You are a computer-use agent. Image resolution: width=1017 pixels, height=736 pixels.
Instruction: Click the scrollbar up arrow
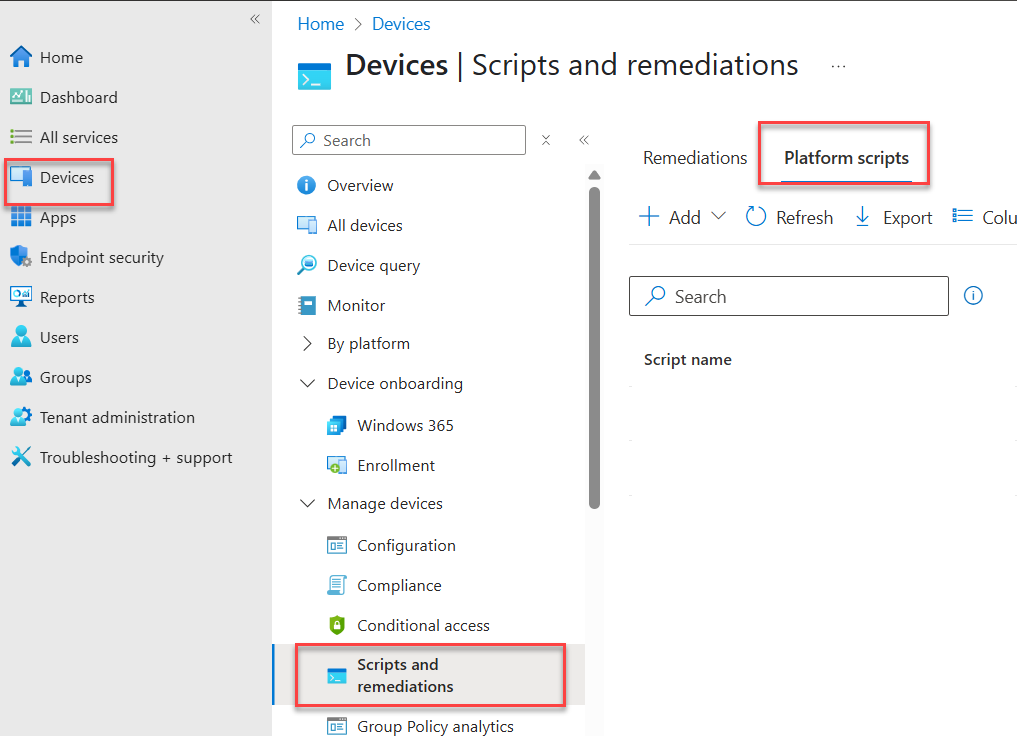coord(594,175)
